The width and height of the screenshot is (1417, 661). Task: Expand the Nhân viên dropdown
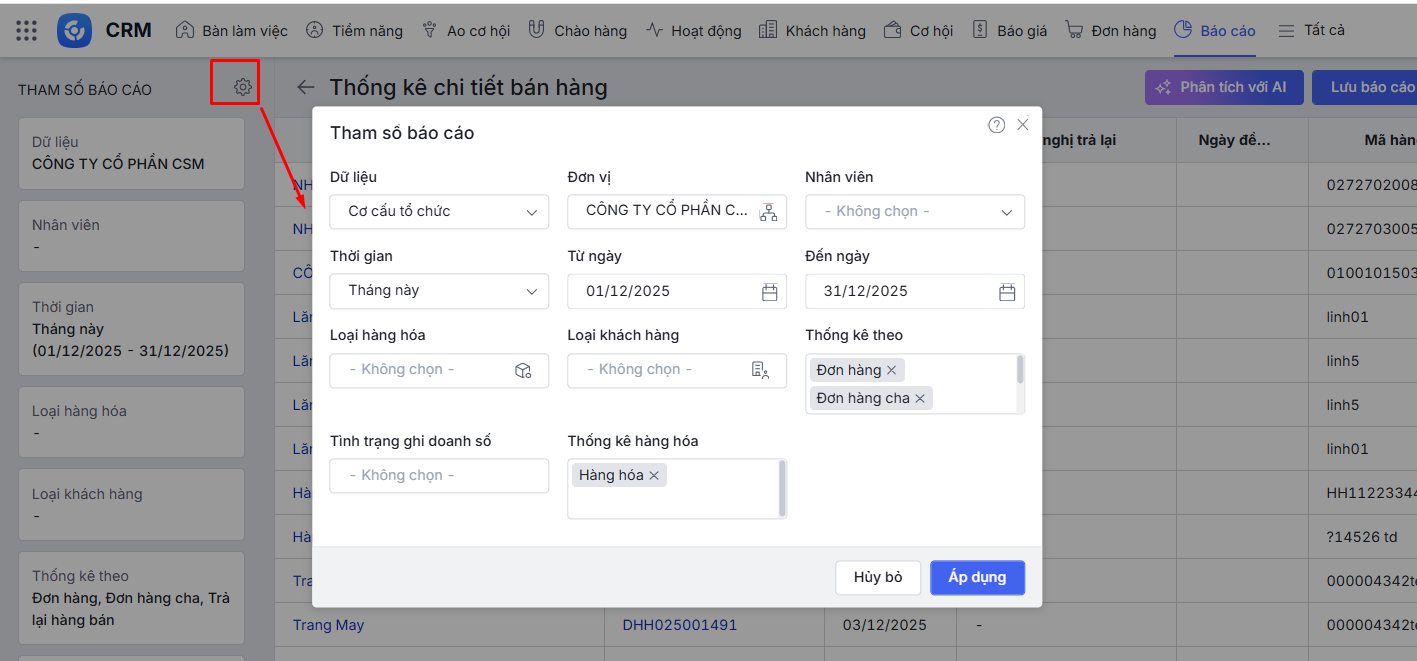coord(914,212)
